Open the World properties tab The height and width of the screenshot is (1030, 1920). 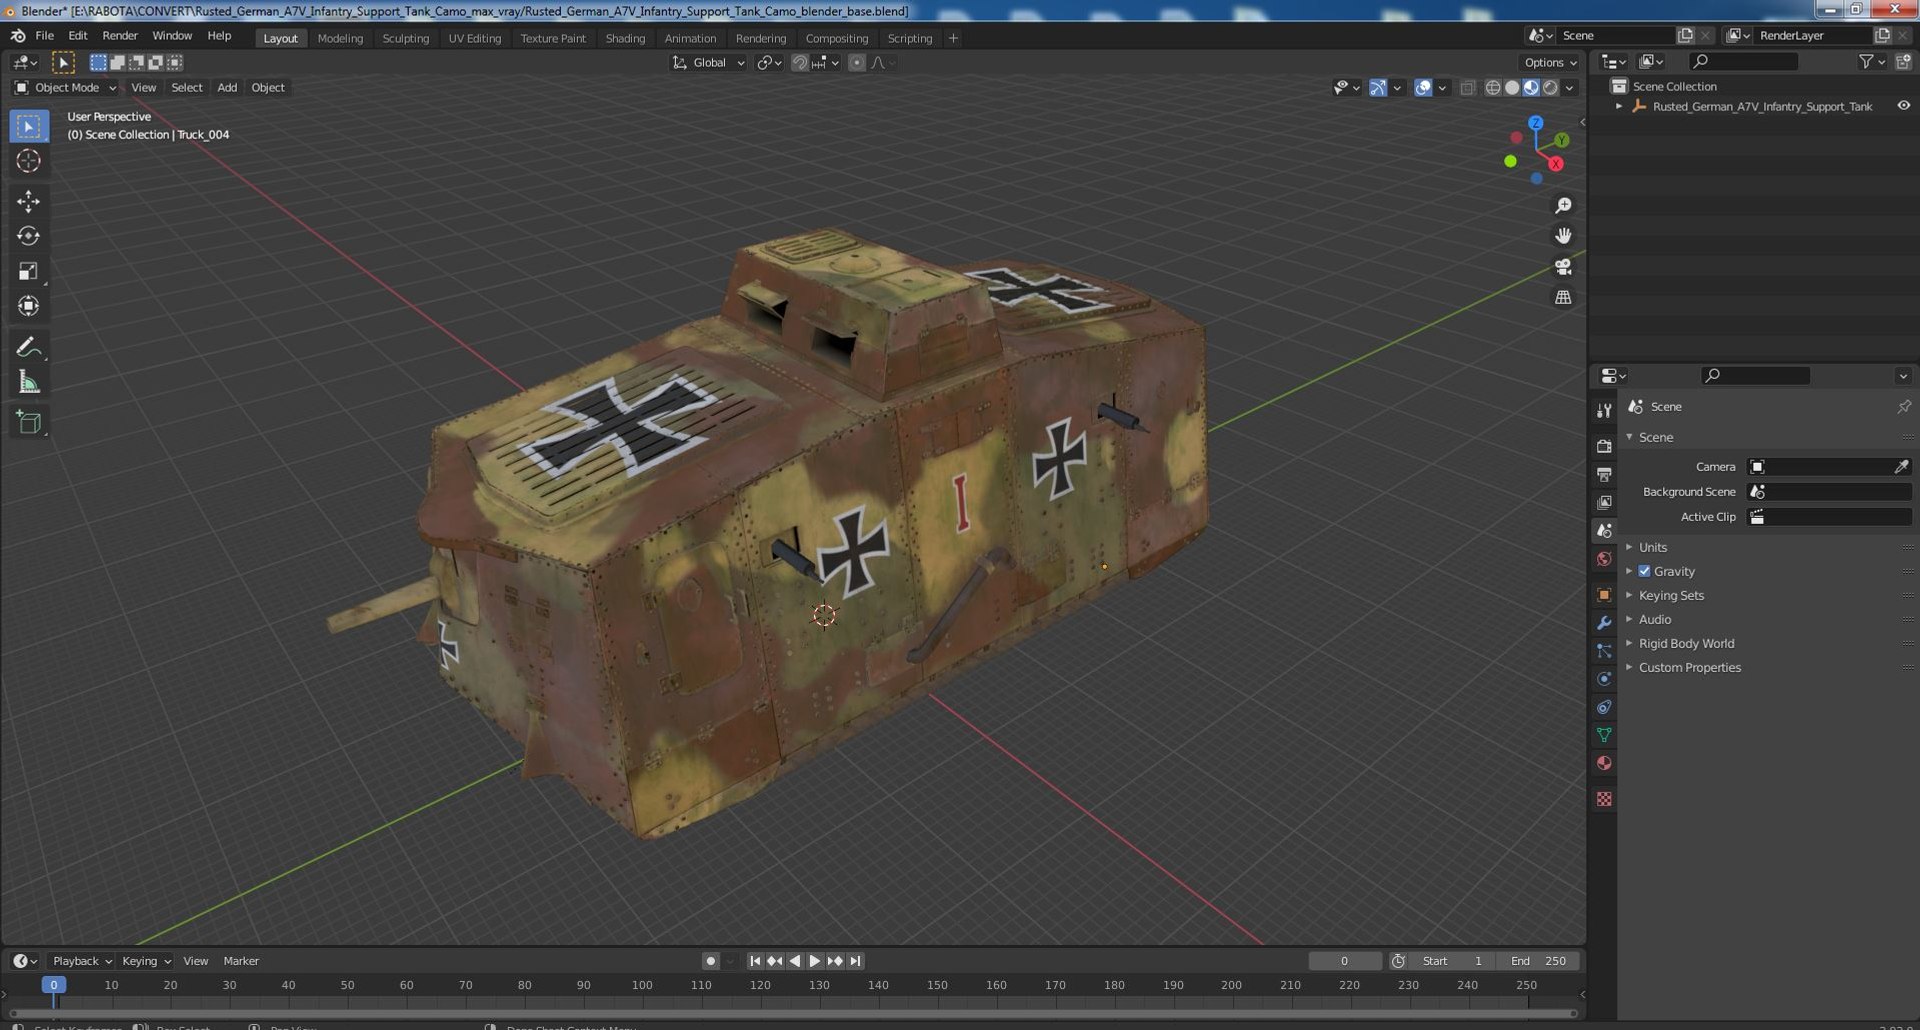(x=1604, y=559)
